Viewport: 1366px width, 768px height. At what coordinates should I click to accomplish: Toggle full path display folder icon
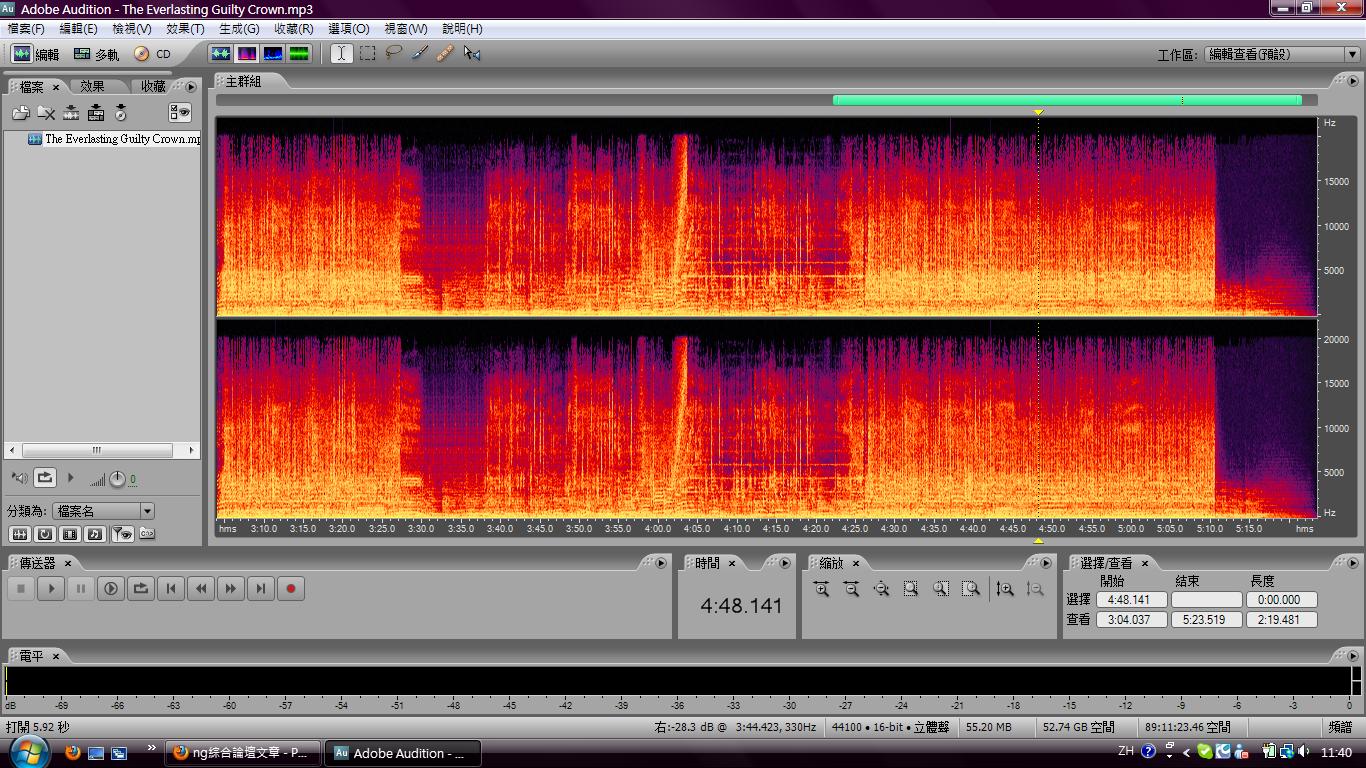coord(147,534)
